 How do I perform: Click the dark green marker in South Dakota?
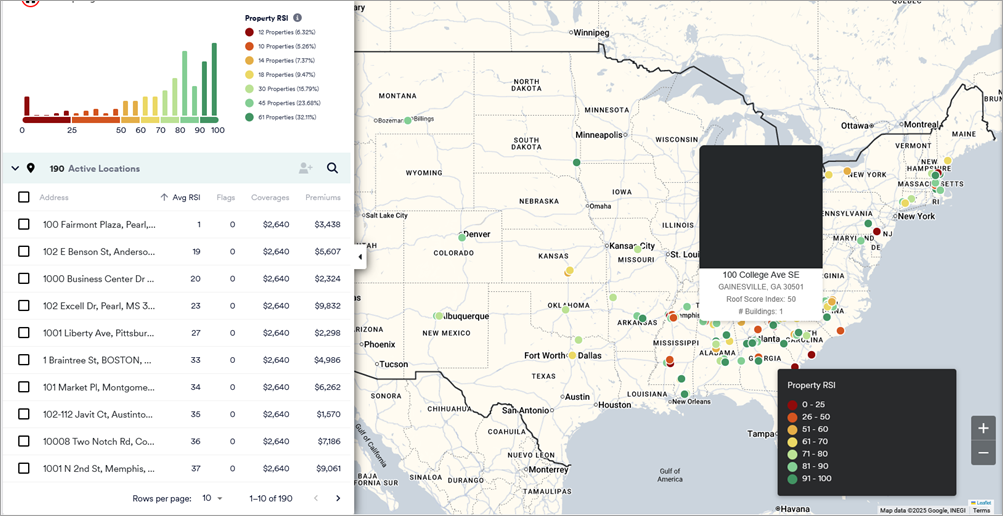(576, 162)
